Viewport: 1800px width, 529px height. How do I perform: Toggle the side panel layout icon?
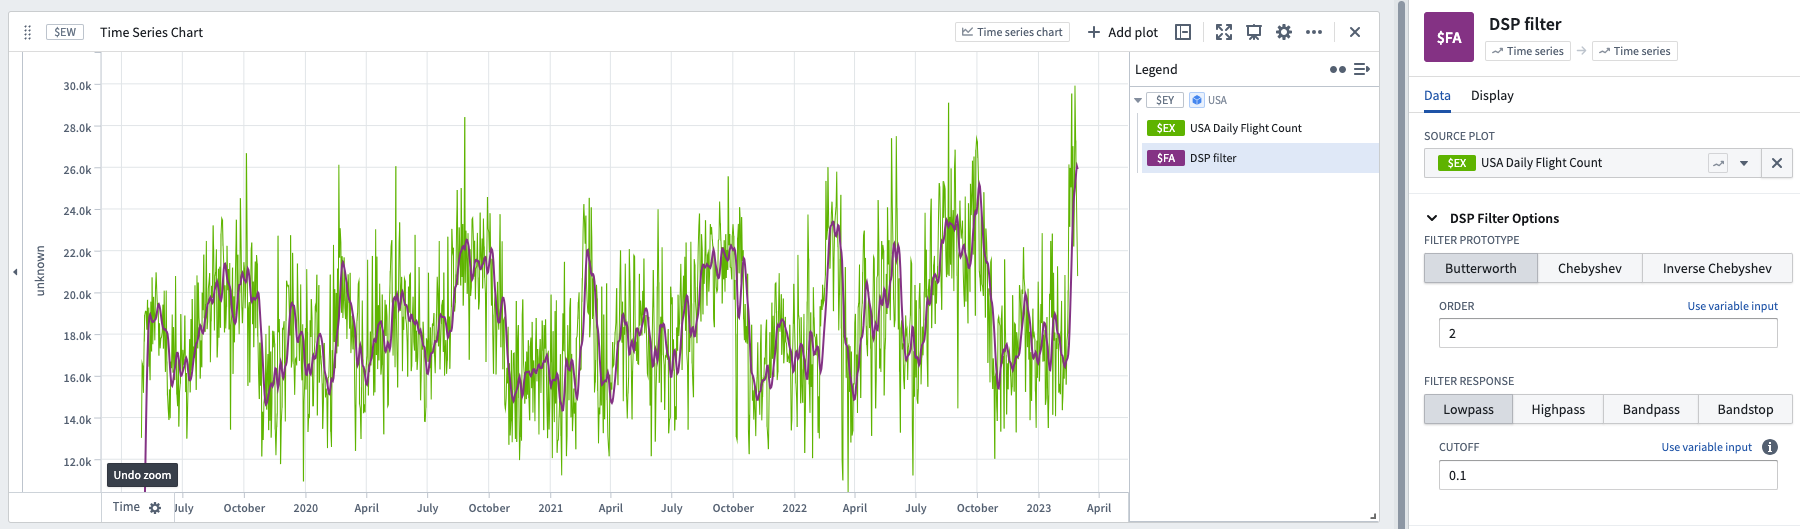[x=1183, y=32]
